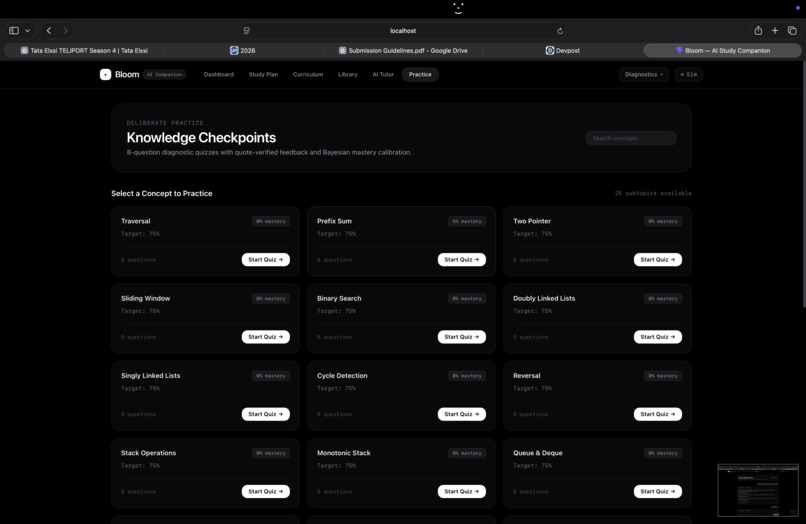Click the 'Select a Concept to Practice' heading

pyautogui.click(x=161, y=193)
